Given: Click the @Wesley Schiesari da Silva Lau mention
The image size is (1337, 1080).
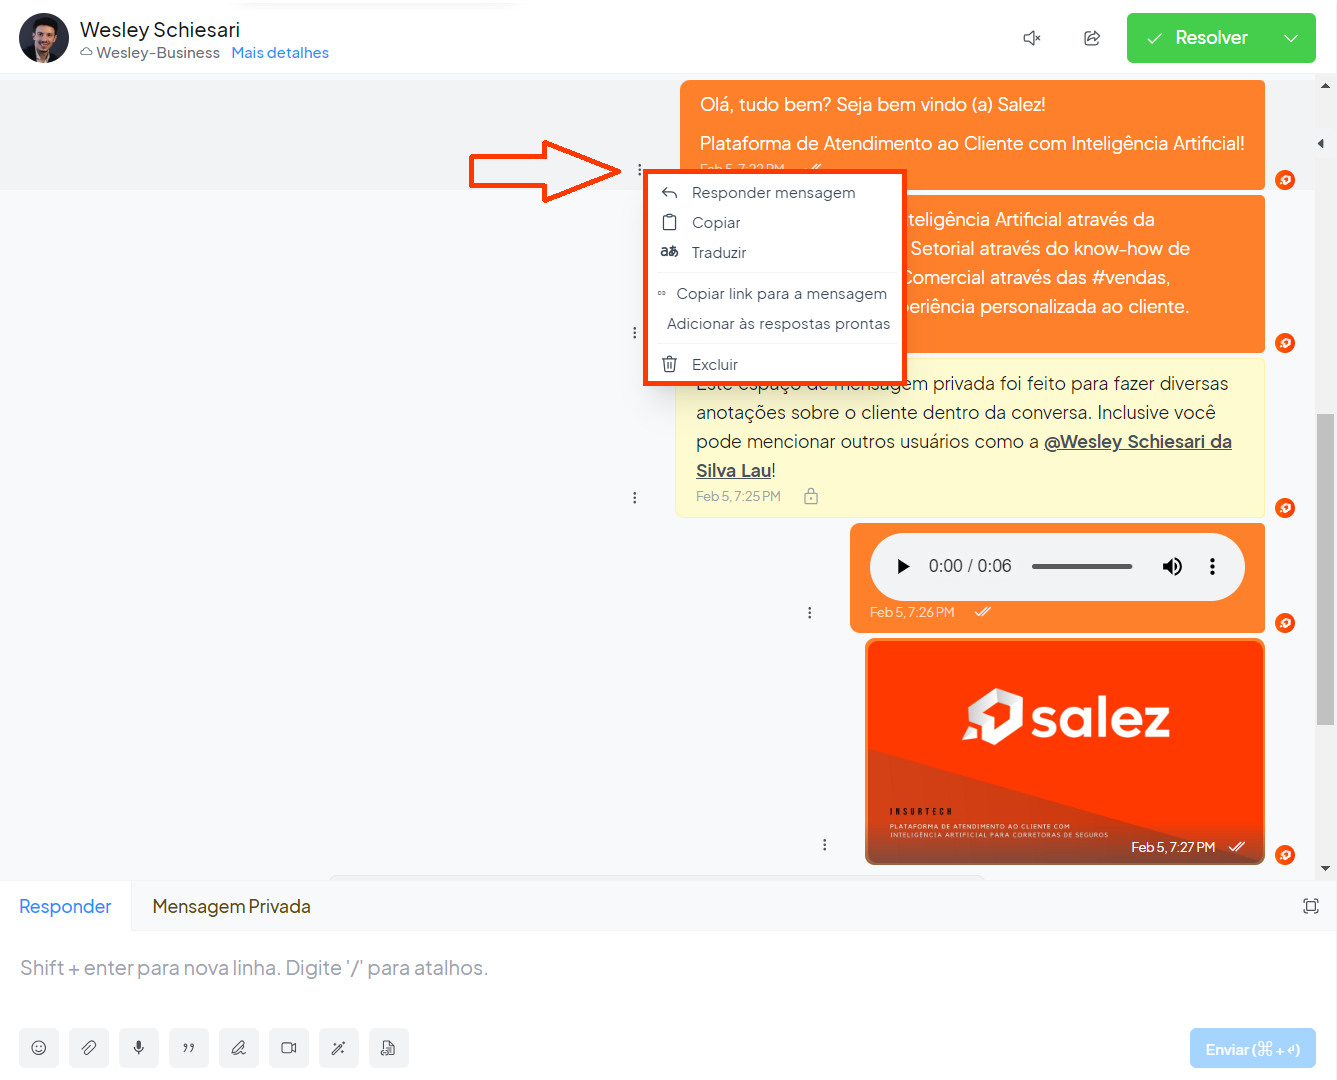Looking at the screenshot, I should 964,456.
